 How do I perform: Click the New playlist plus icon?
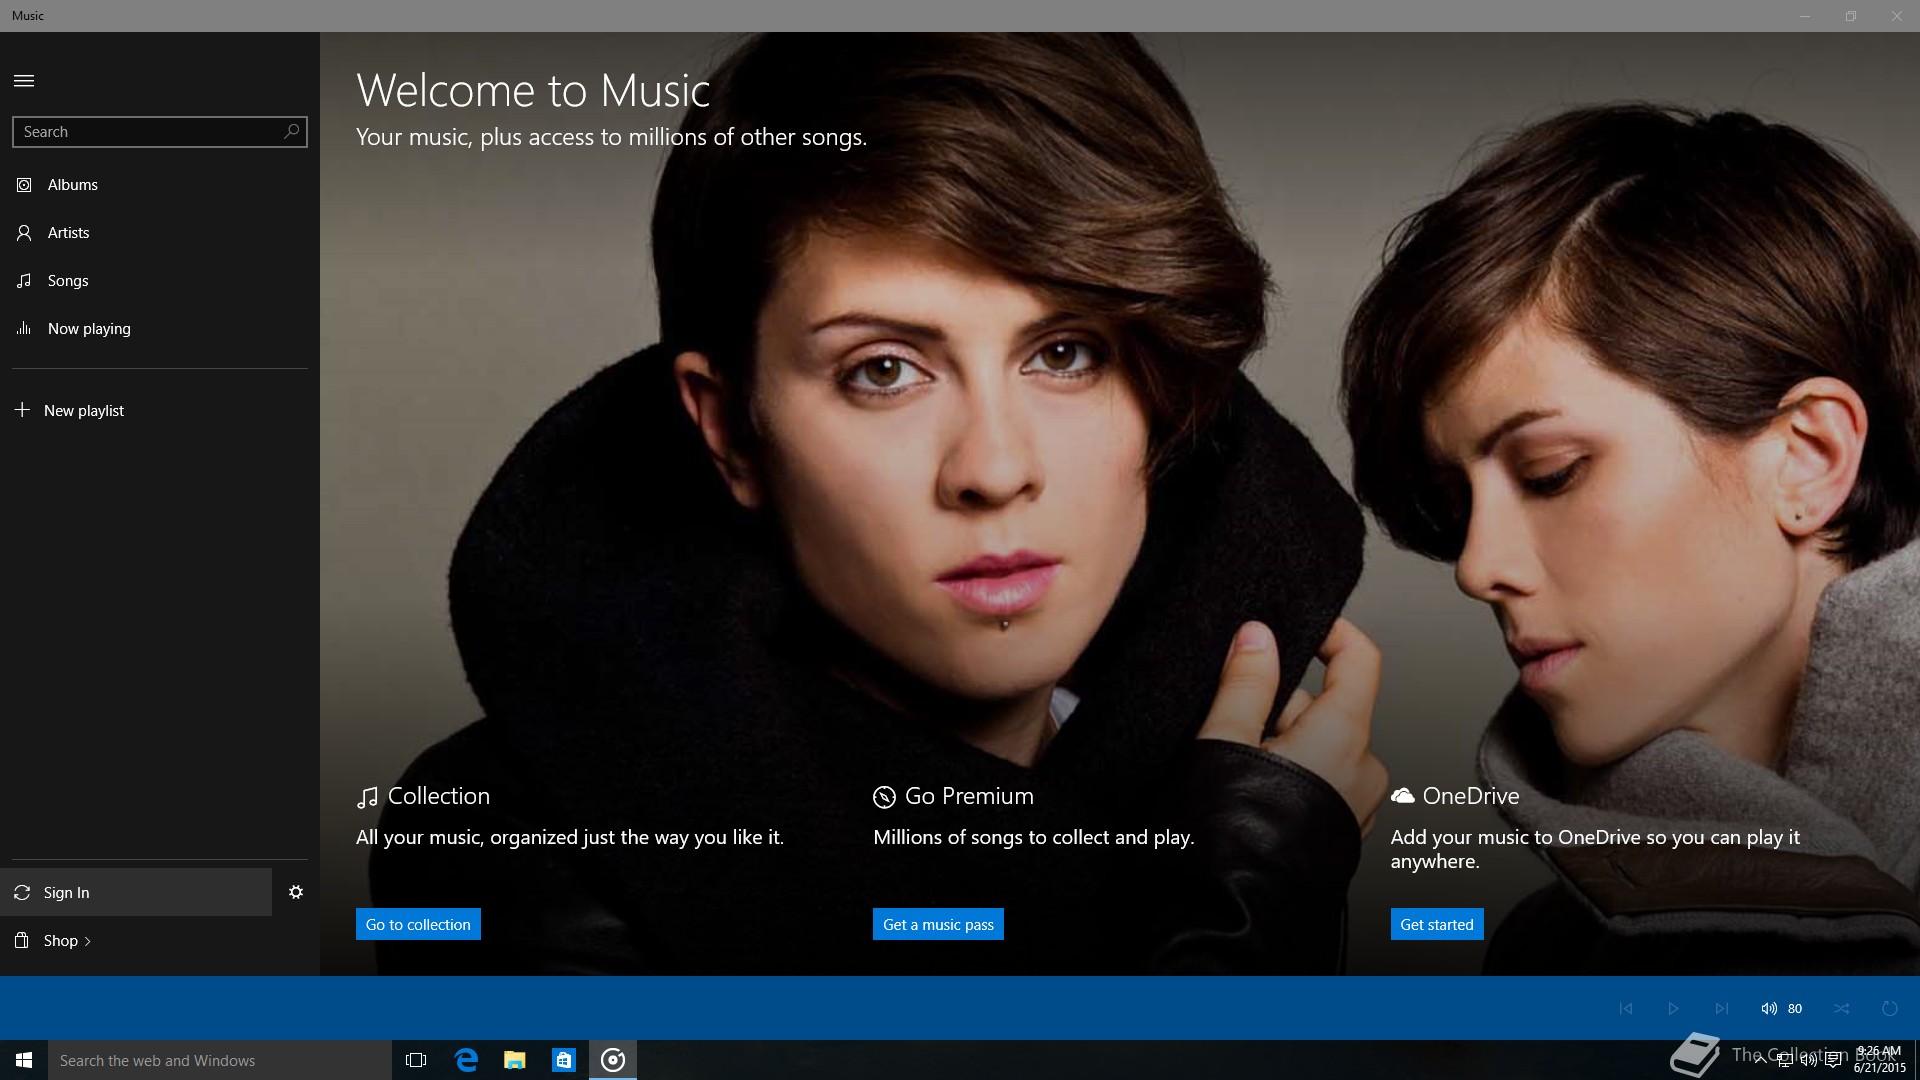point(22,410)
